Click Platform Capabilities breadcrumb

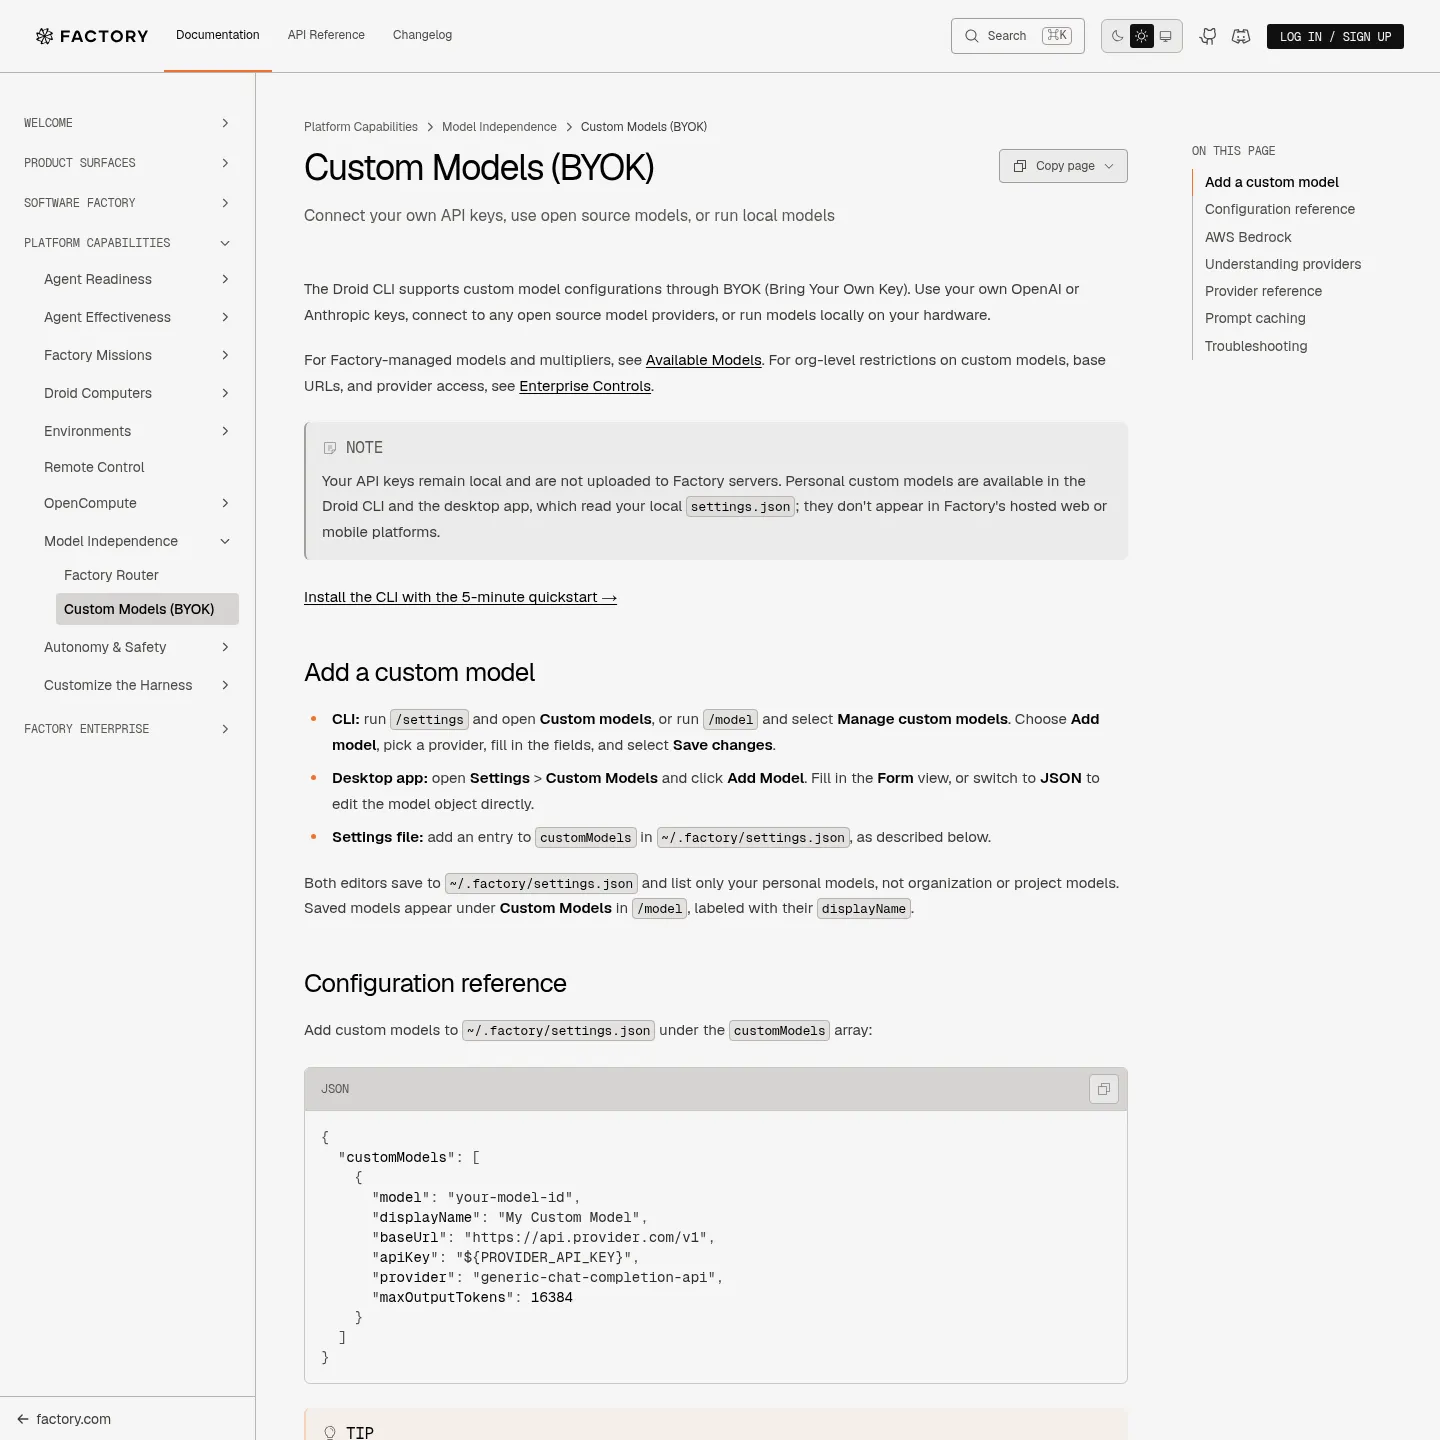(x=361, y=127)
